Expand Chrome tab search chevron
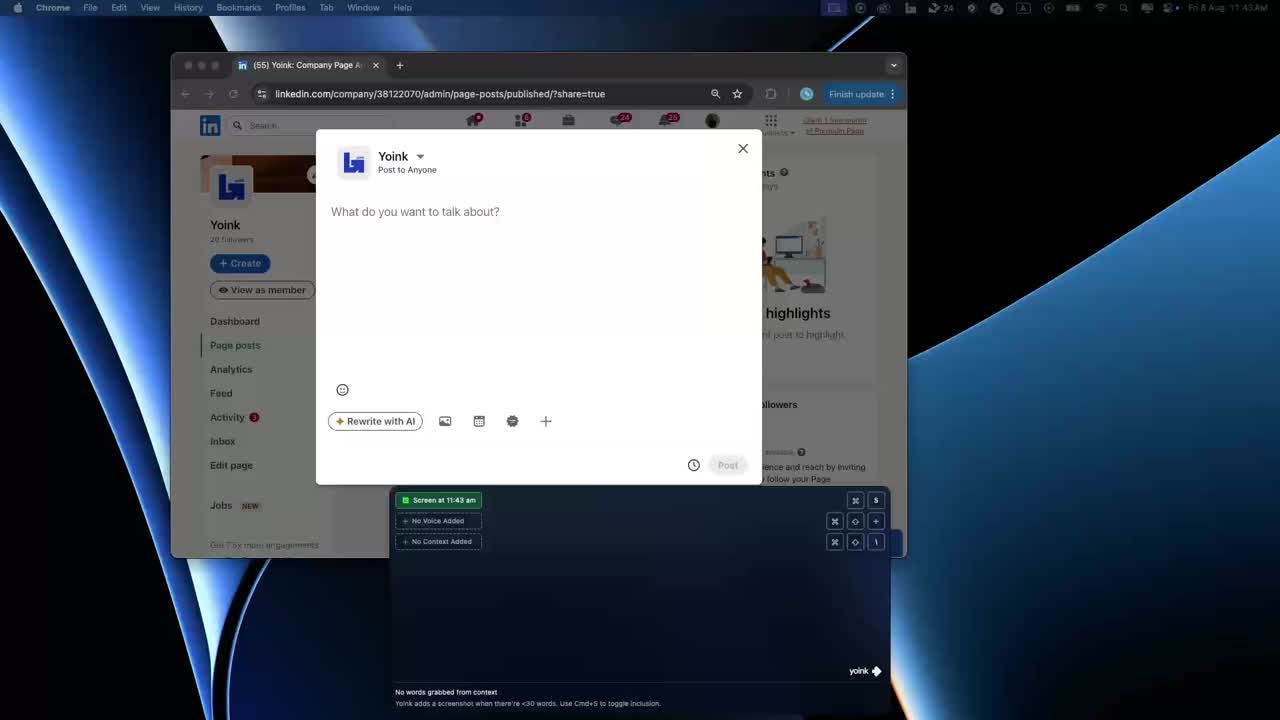The height and width of the screenshot is (720, 1280). click(893, 65)
